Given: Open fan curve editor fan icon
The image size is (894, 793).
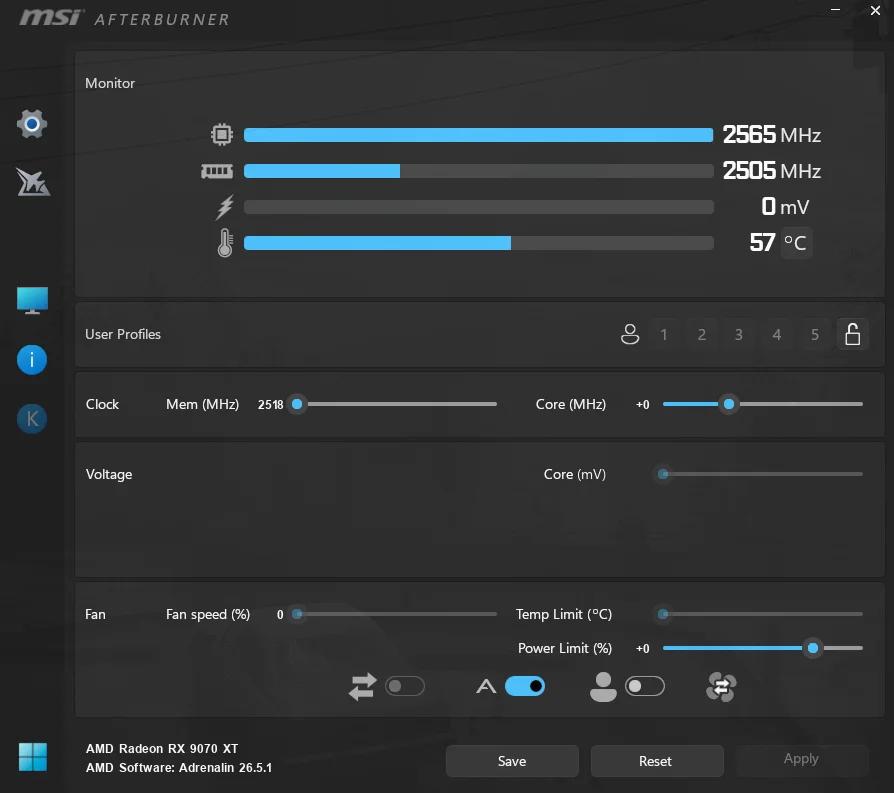Looking at the screenshot, I should (721, 686).
